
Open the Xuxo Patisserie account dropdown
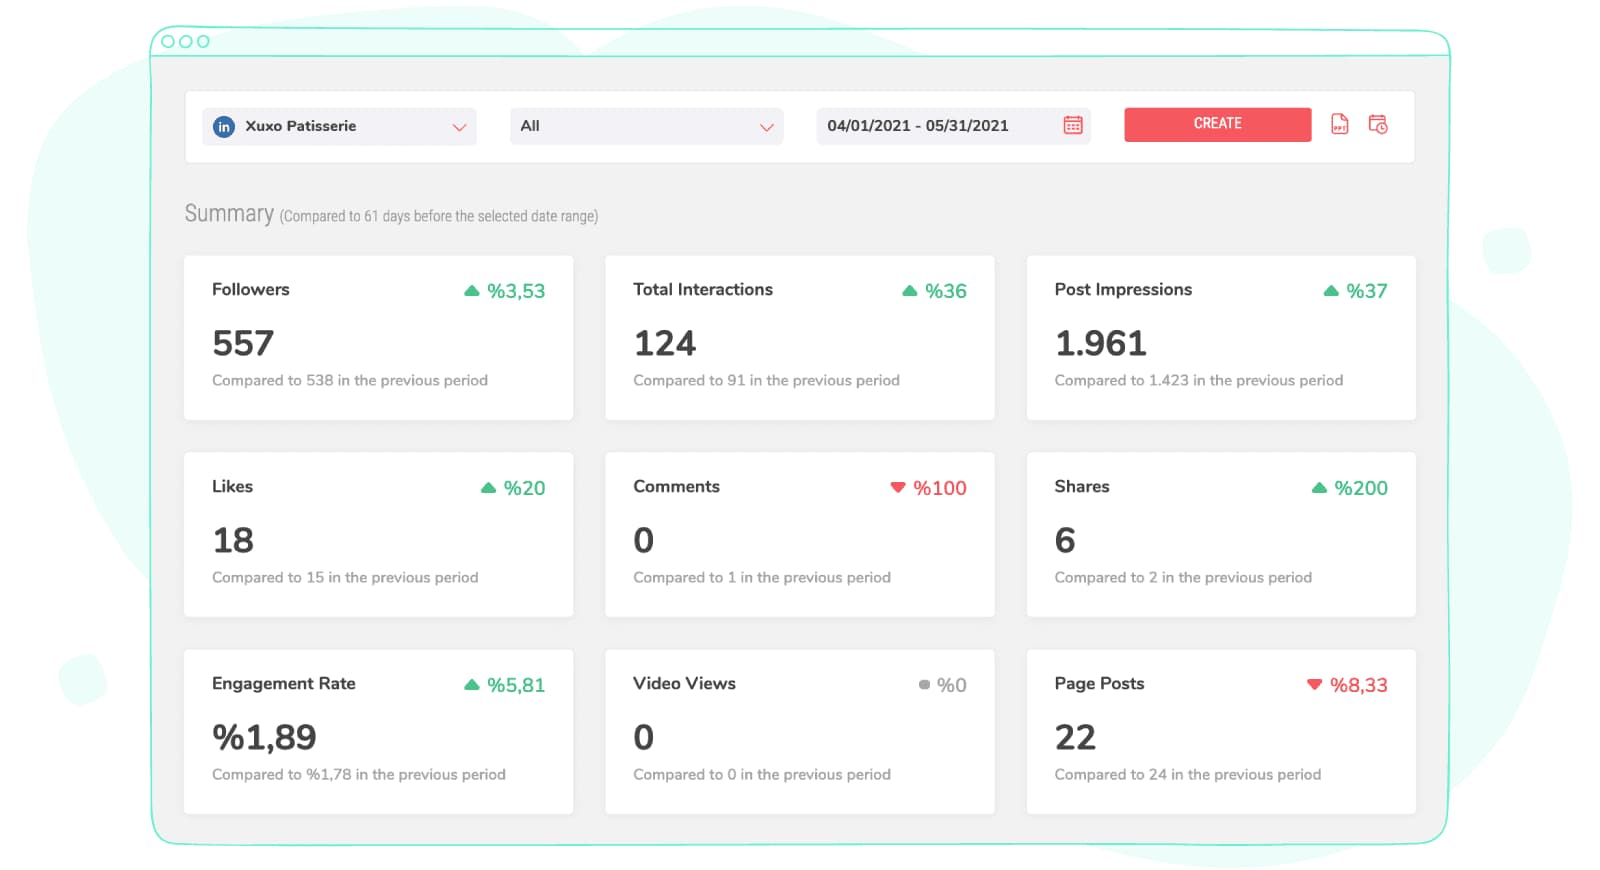[x=339, y=126]
